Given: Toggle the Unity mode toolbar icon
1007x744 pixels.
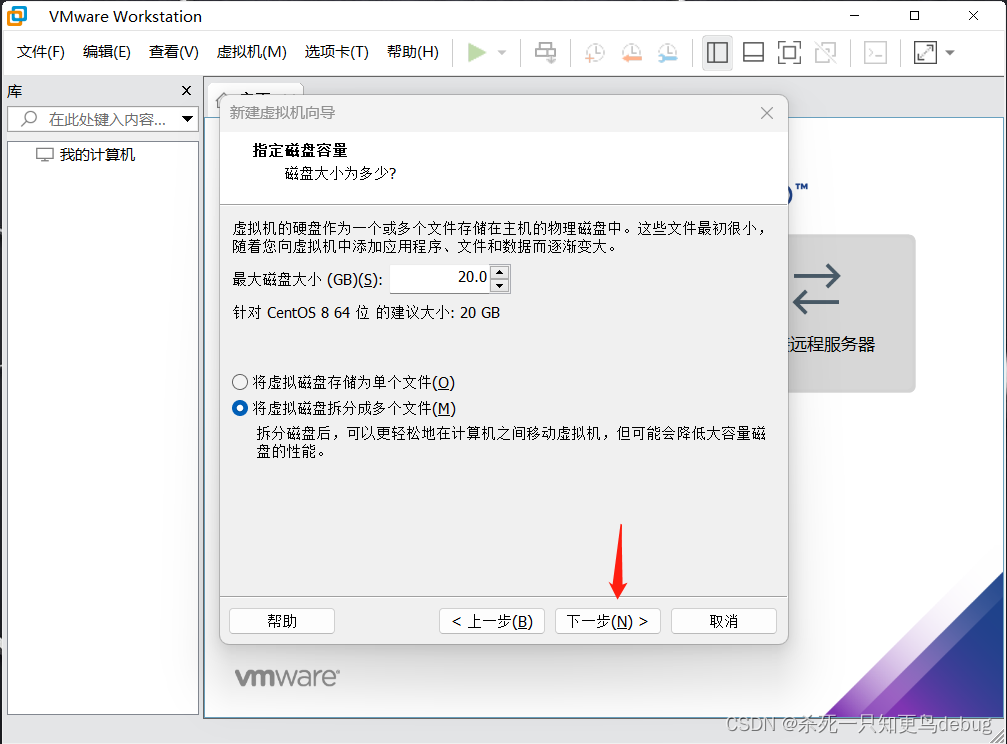Looking at the screenshot, I should (x=826, y=52).
